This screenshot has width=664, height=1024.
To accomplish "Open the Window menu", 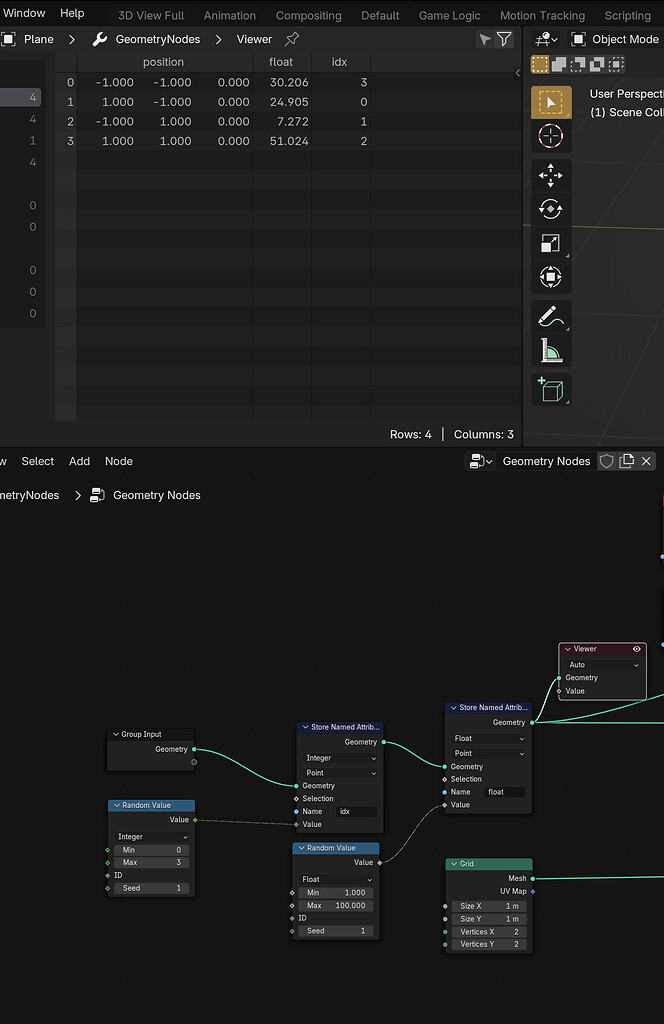I will tap(24, 13).
